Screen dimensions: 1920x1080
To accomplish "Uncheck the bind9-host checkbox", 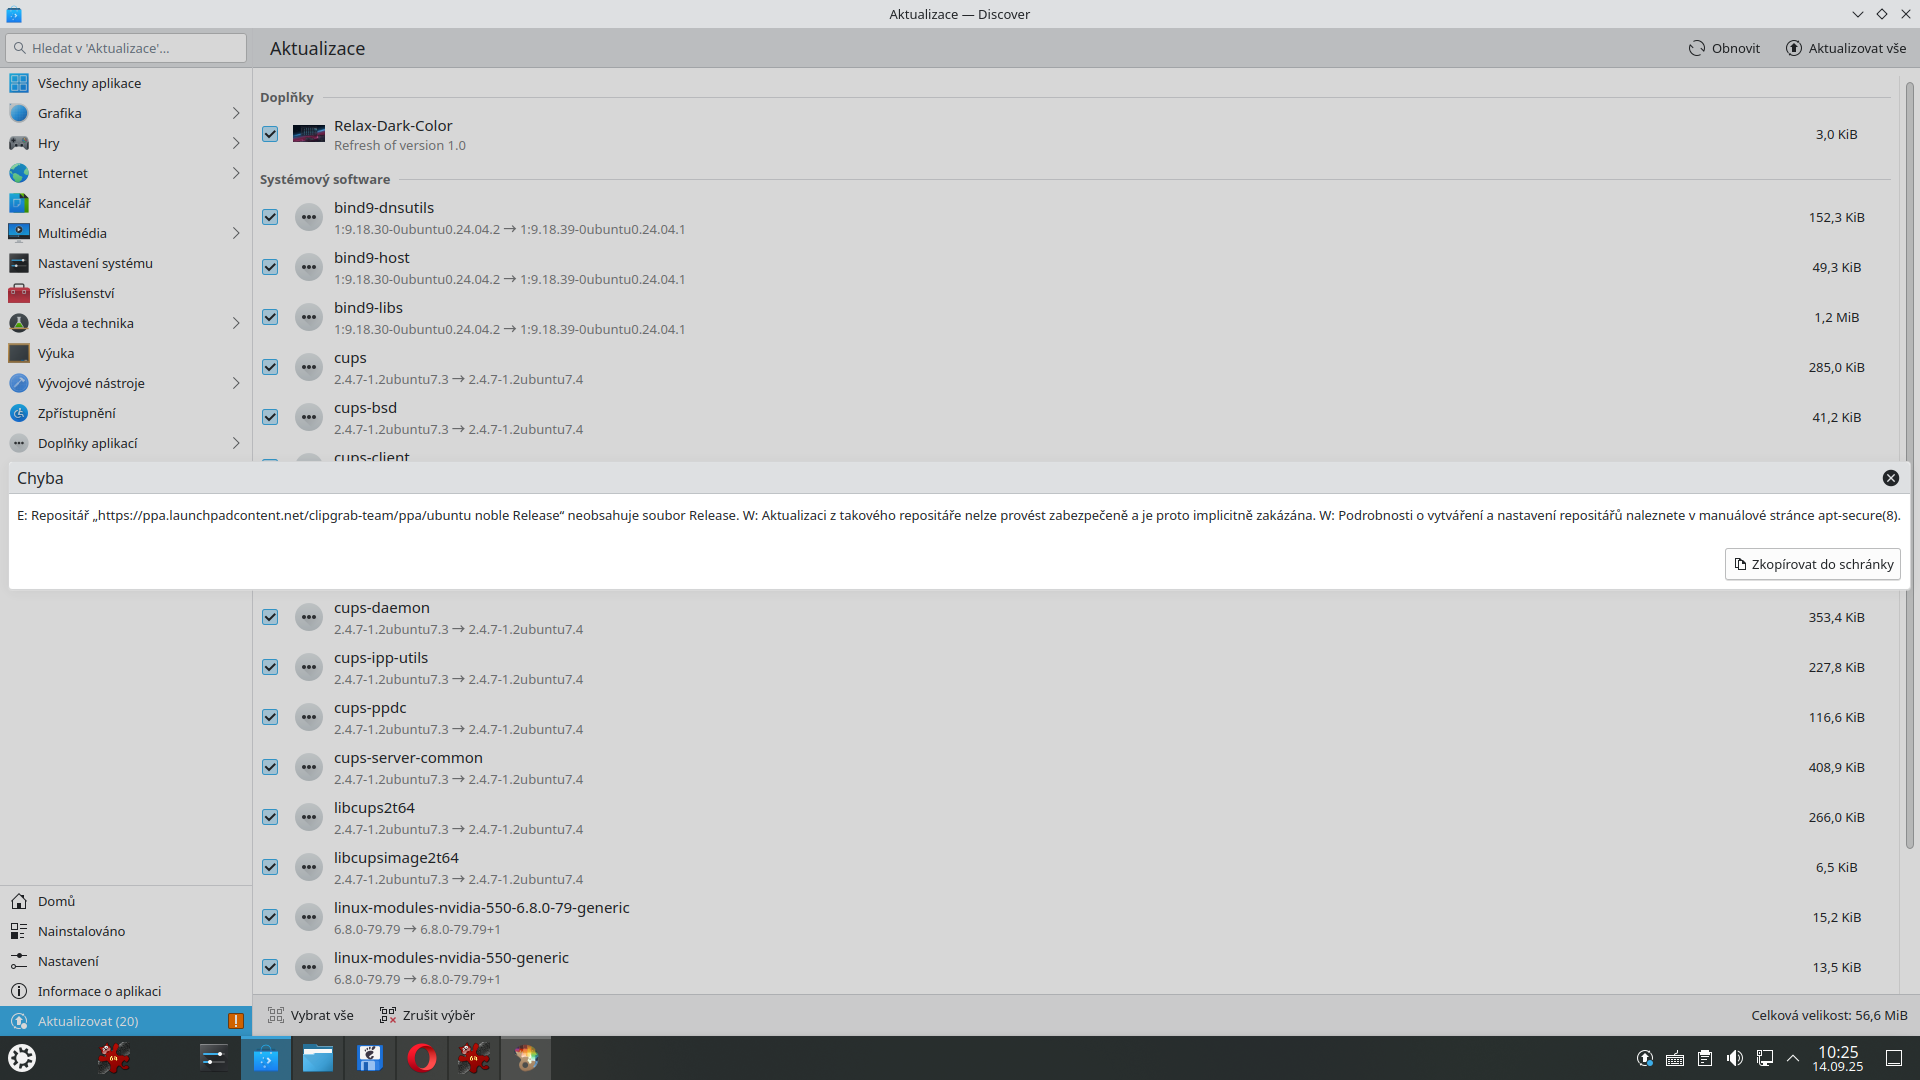I will point(270,267).
